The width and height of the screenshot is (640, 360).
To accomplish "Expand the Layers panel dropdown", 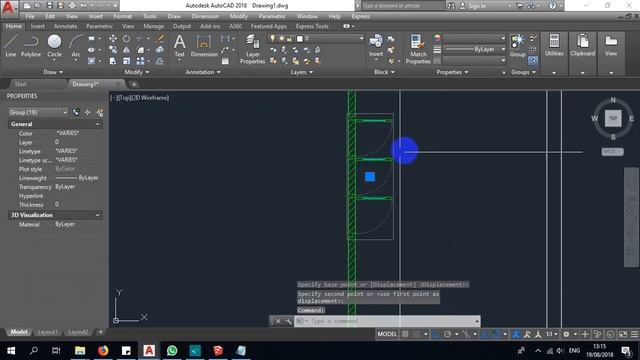I will tap(302, 72).
